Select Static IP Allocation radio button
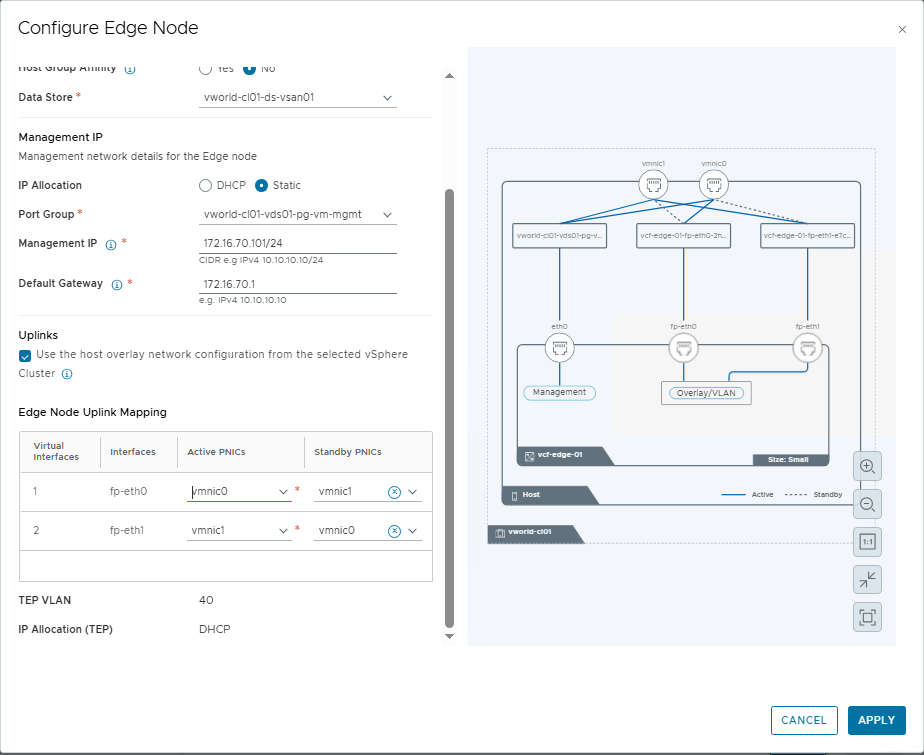Viewport: 924px width, 755px height. (262, 185)
